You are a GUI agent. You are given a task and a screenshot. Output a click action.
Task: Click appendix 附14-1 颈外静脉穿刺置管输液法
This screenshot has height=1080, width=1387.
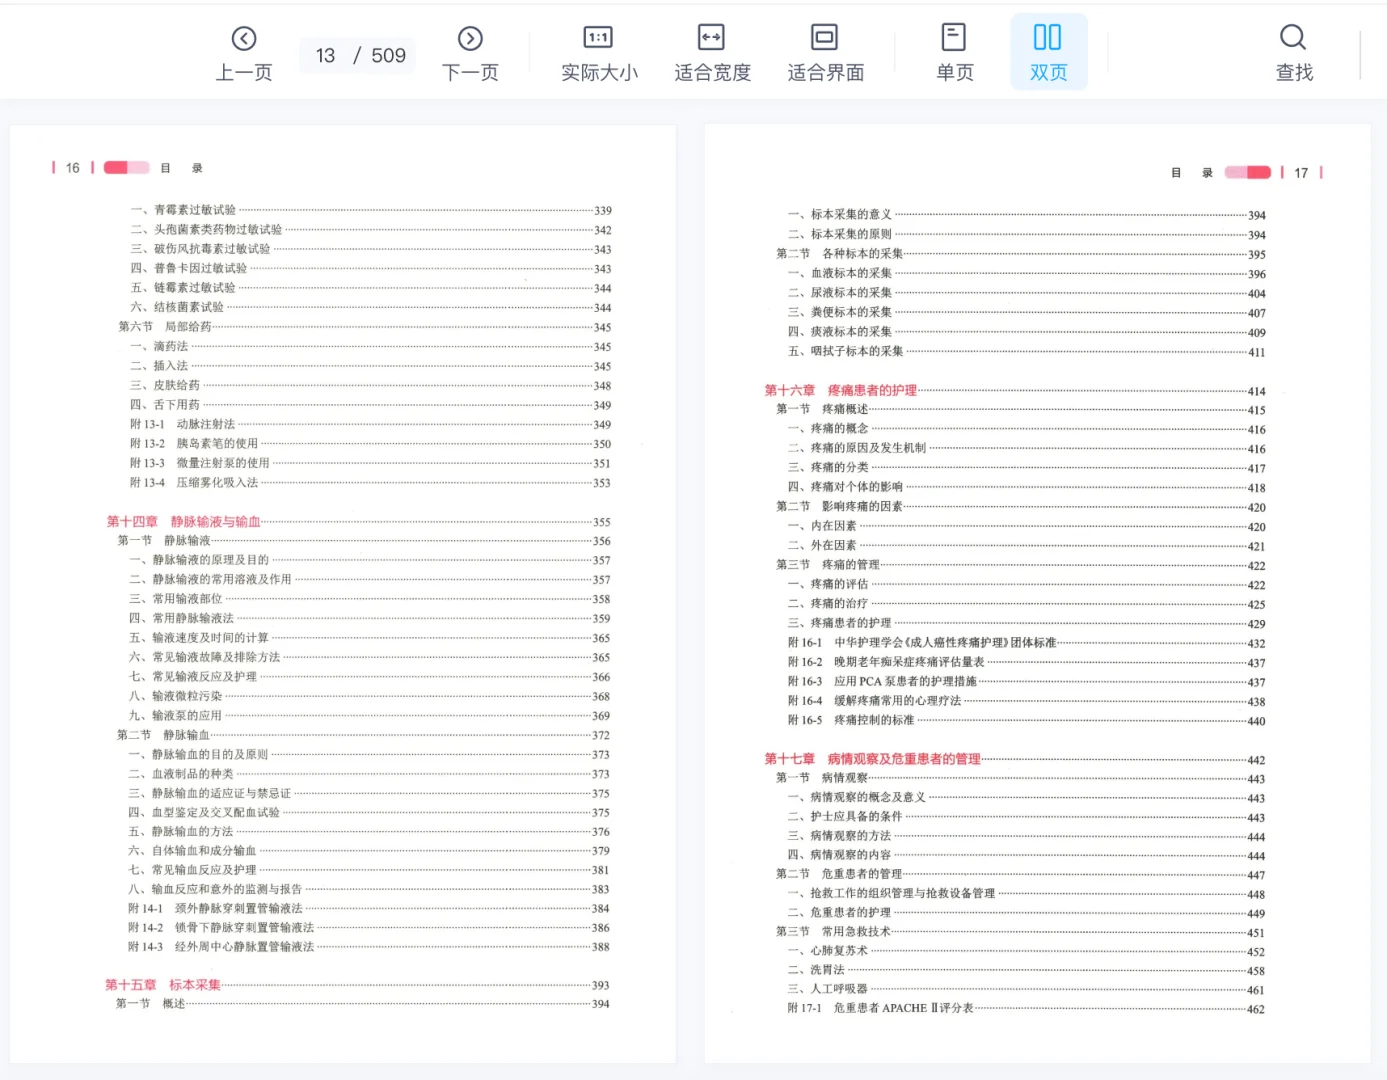[x=215, y=909]
